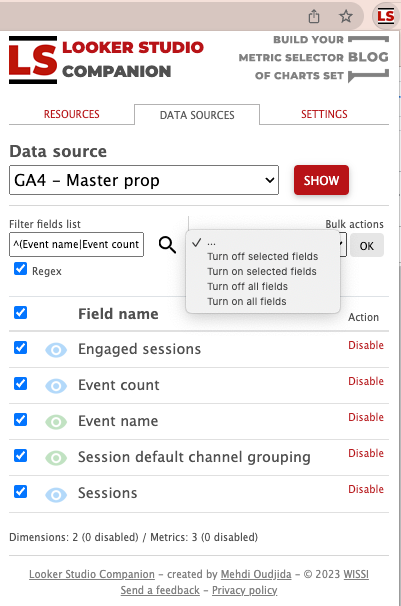Disable the Event name field

(366, 417)
